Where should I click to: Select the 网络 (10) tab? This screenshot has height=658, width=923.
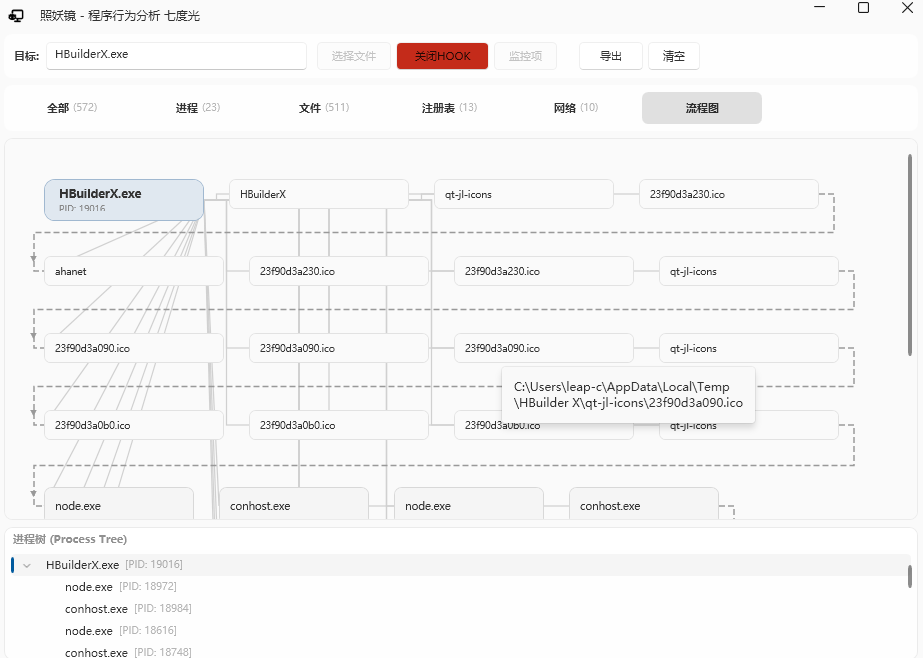(x=576, y=108)
